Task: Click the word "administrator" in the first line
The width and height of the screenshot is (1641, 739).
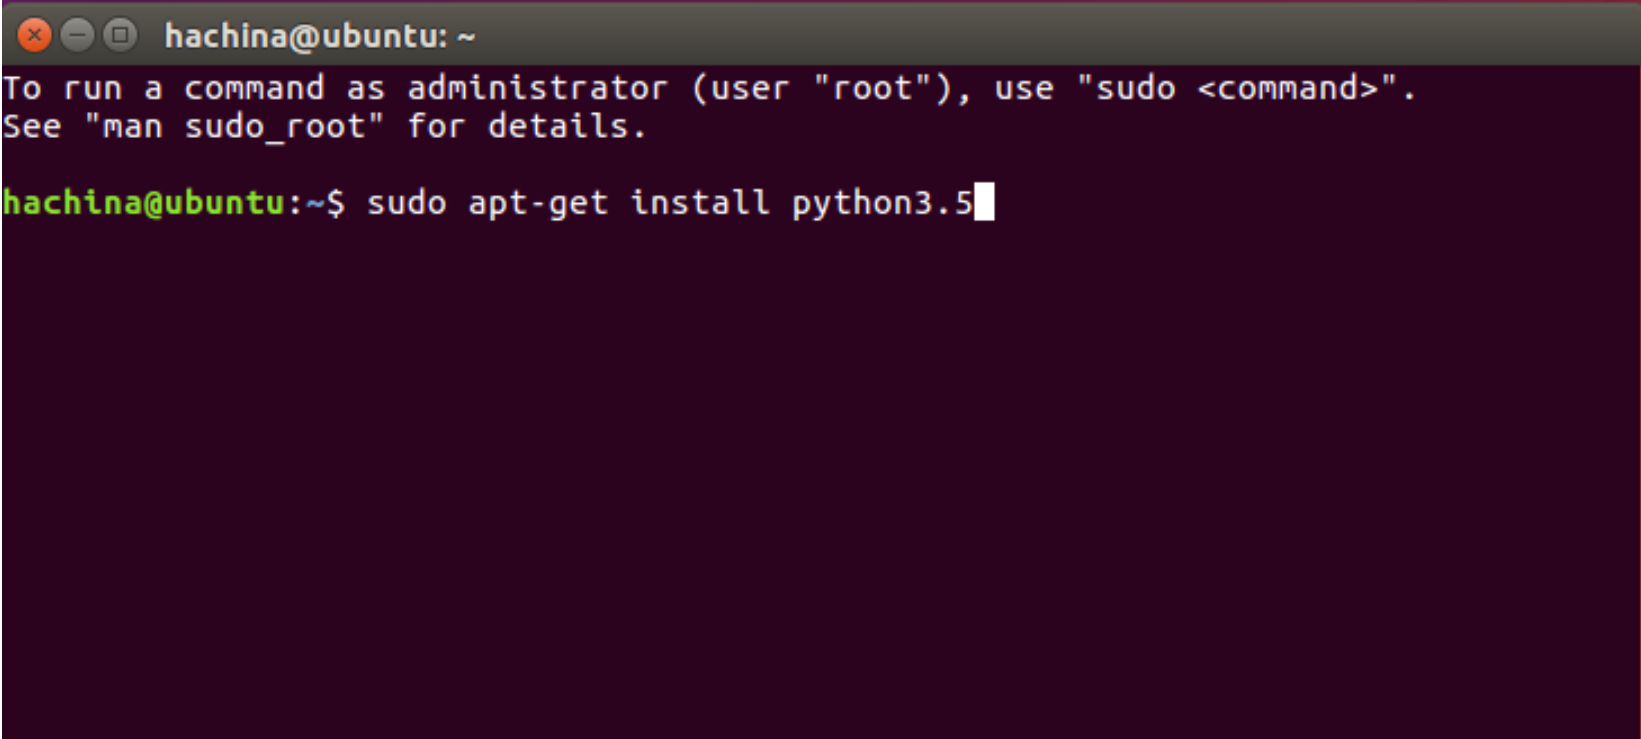Action: pos(537,89)
